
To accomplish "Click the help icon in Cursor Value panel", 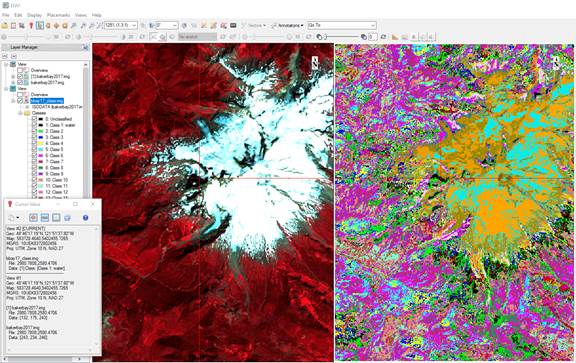I will (85, 218).
